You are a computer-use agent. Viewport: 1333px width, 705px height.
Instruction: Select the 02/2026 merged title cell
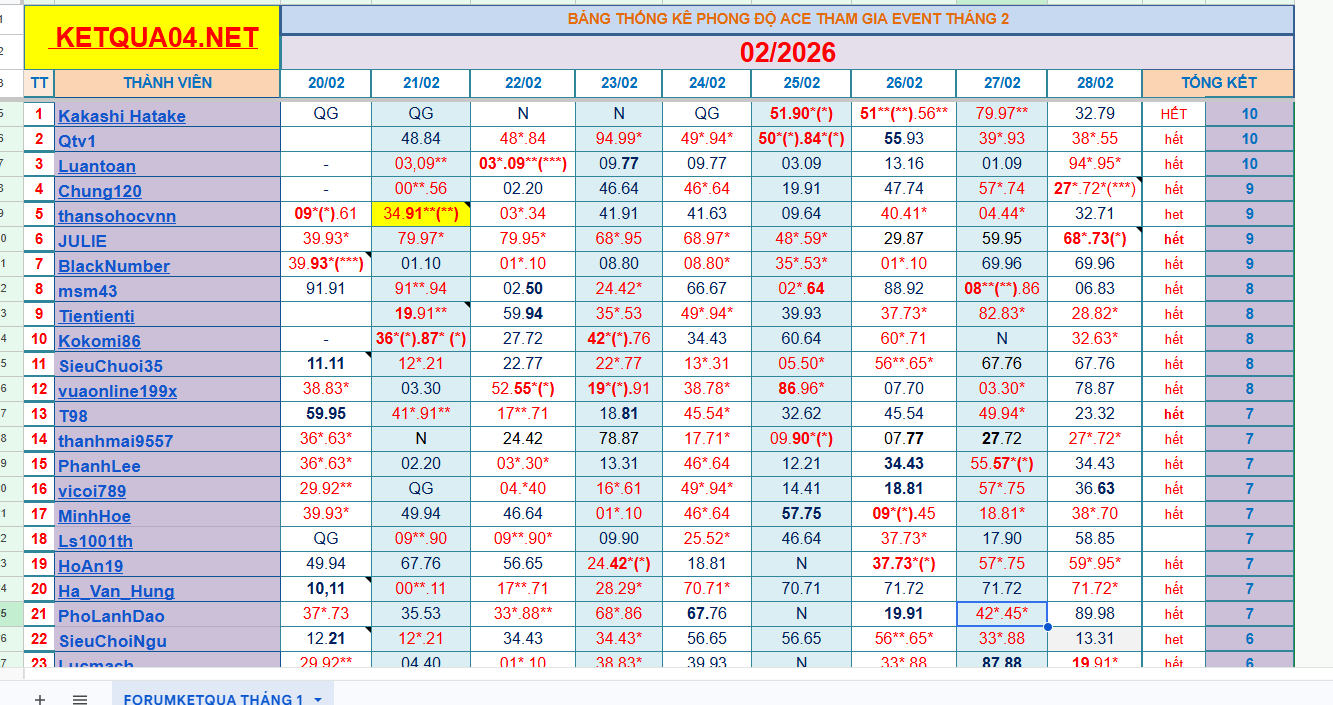click(787, 52)
